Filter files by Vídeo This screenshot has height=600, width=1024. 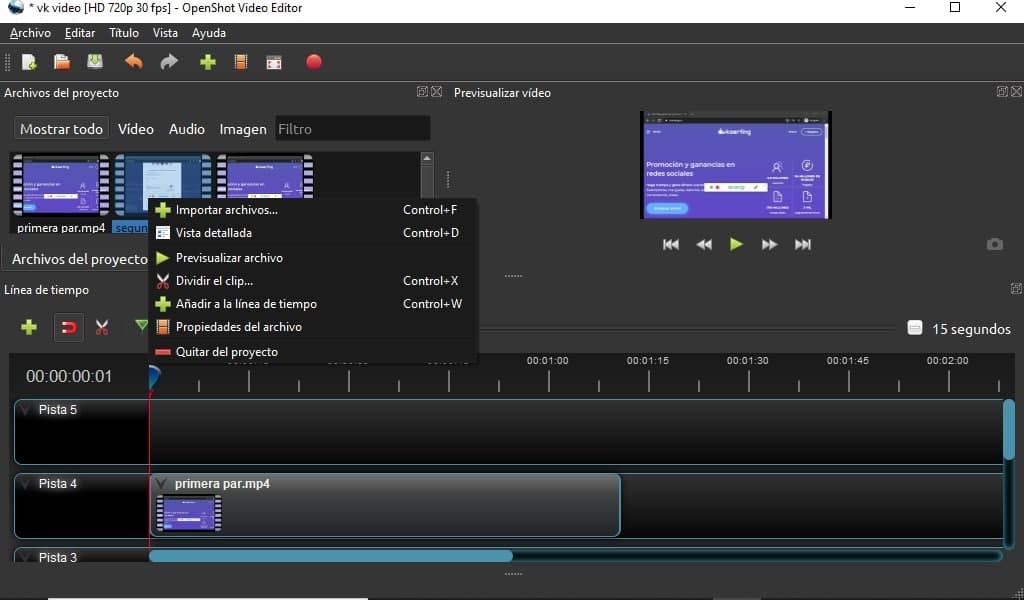[x=136, y=129]
